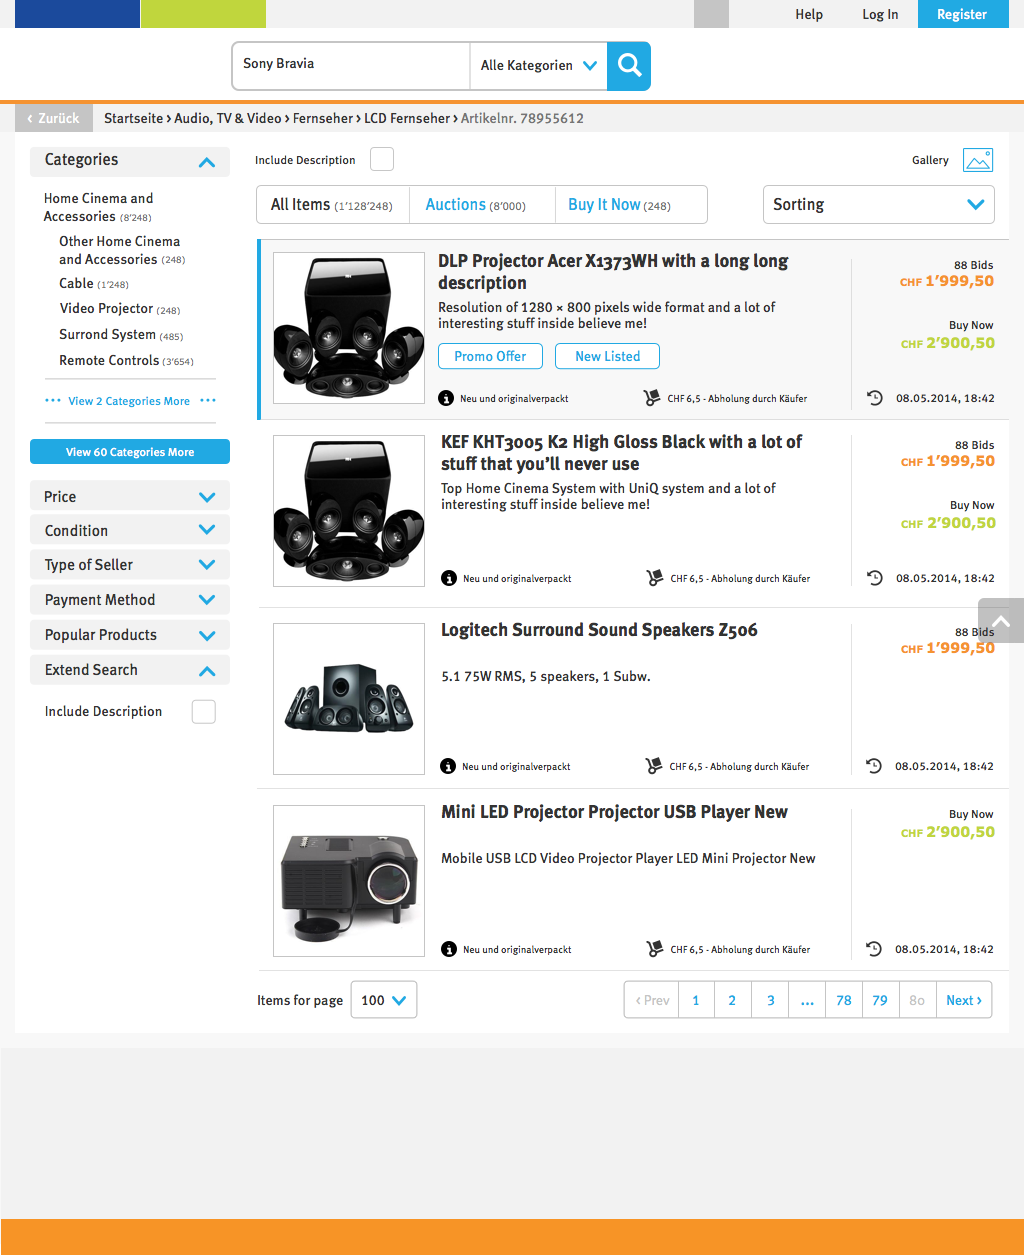This screenshot has width=1024, height=1255.
Task: Open Logitech speakers thumbnail image
Action: point(349,699)
